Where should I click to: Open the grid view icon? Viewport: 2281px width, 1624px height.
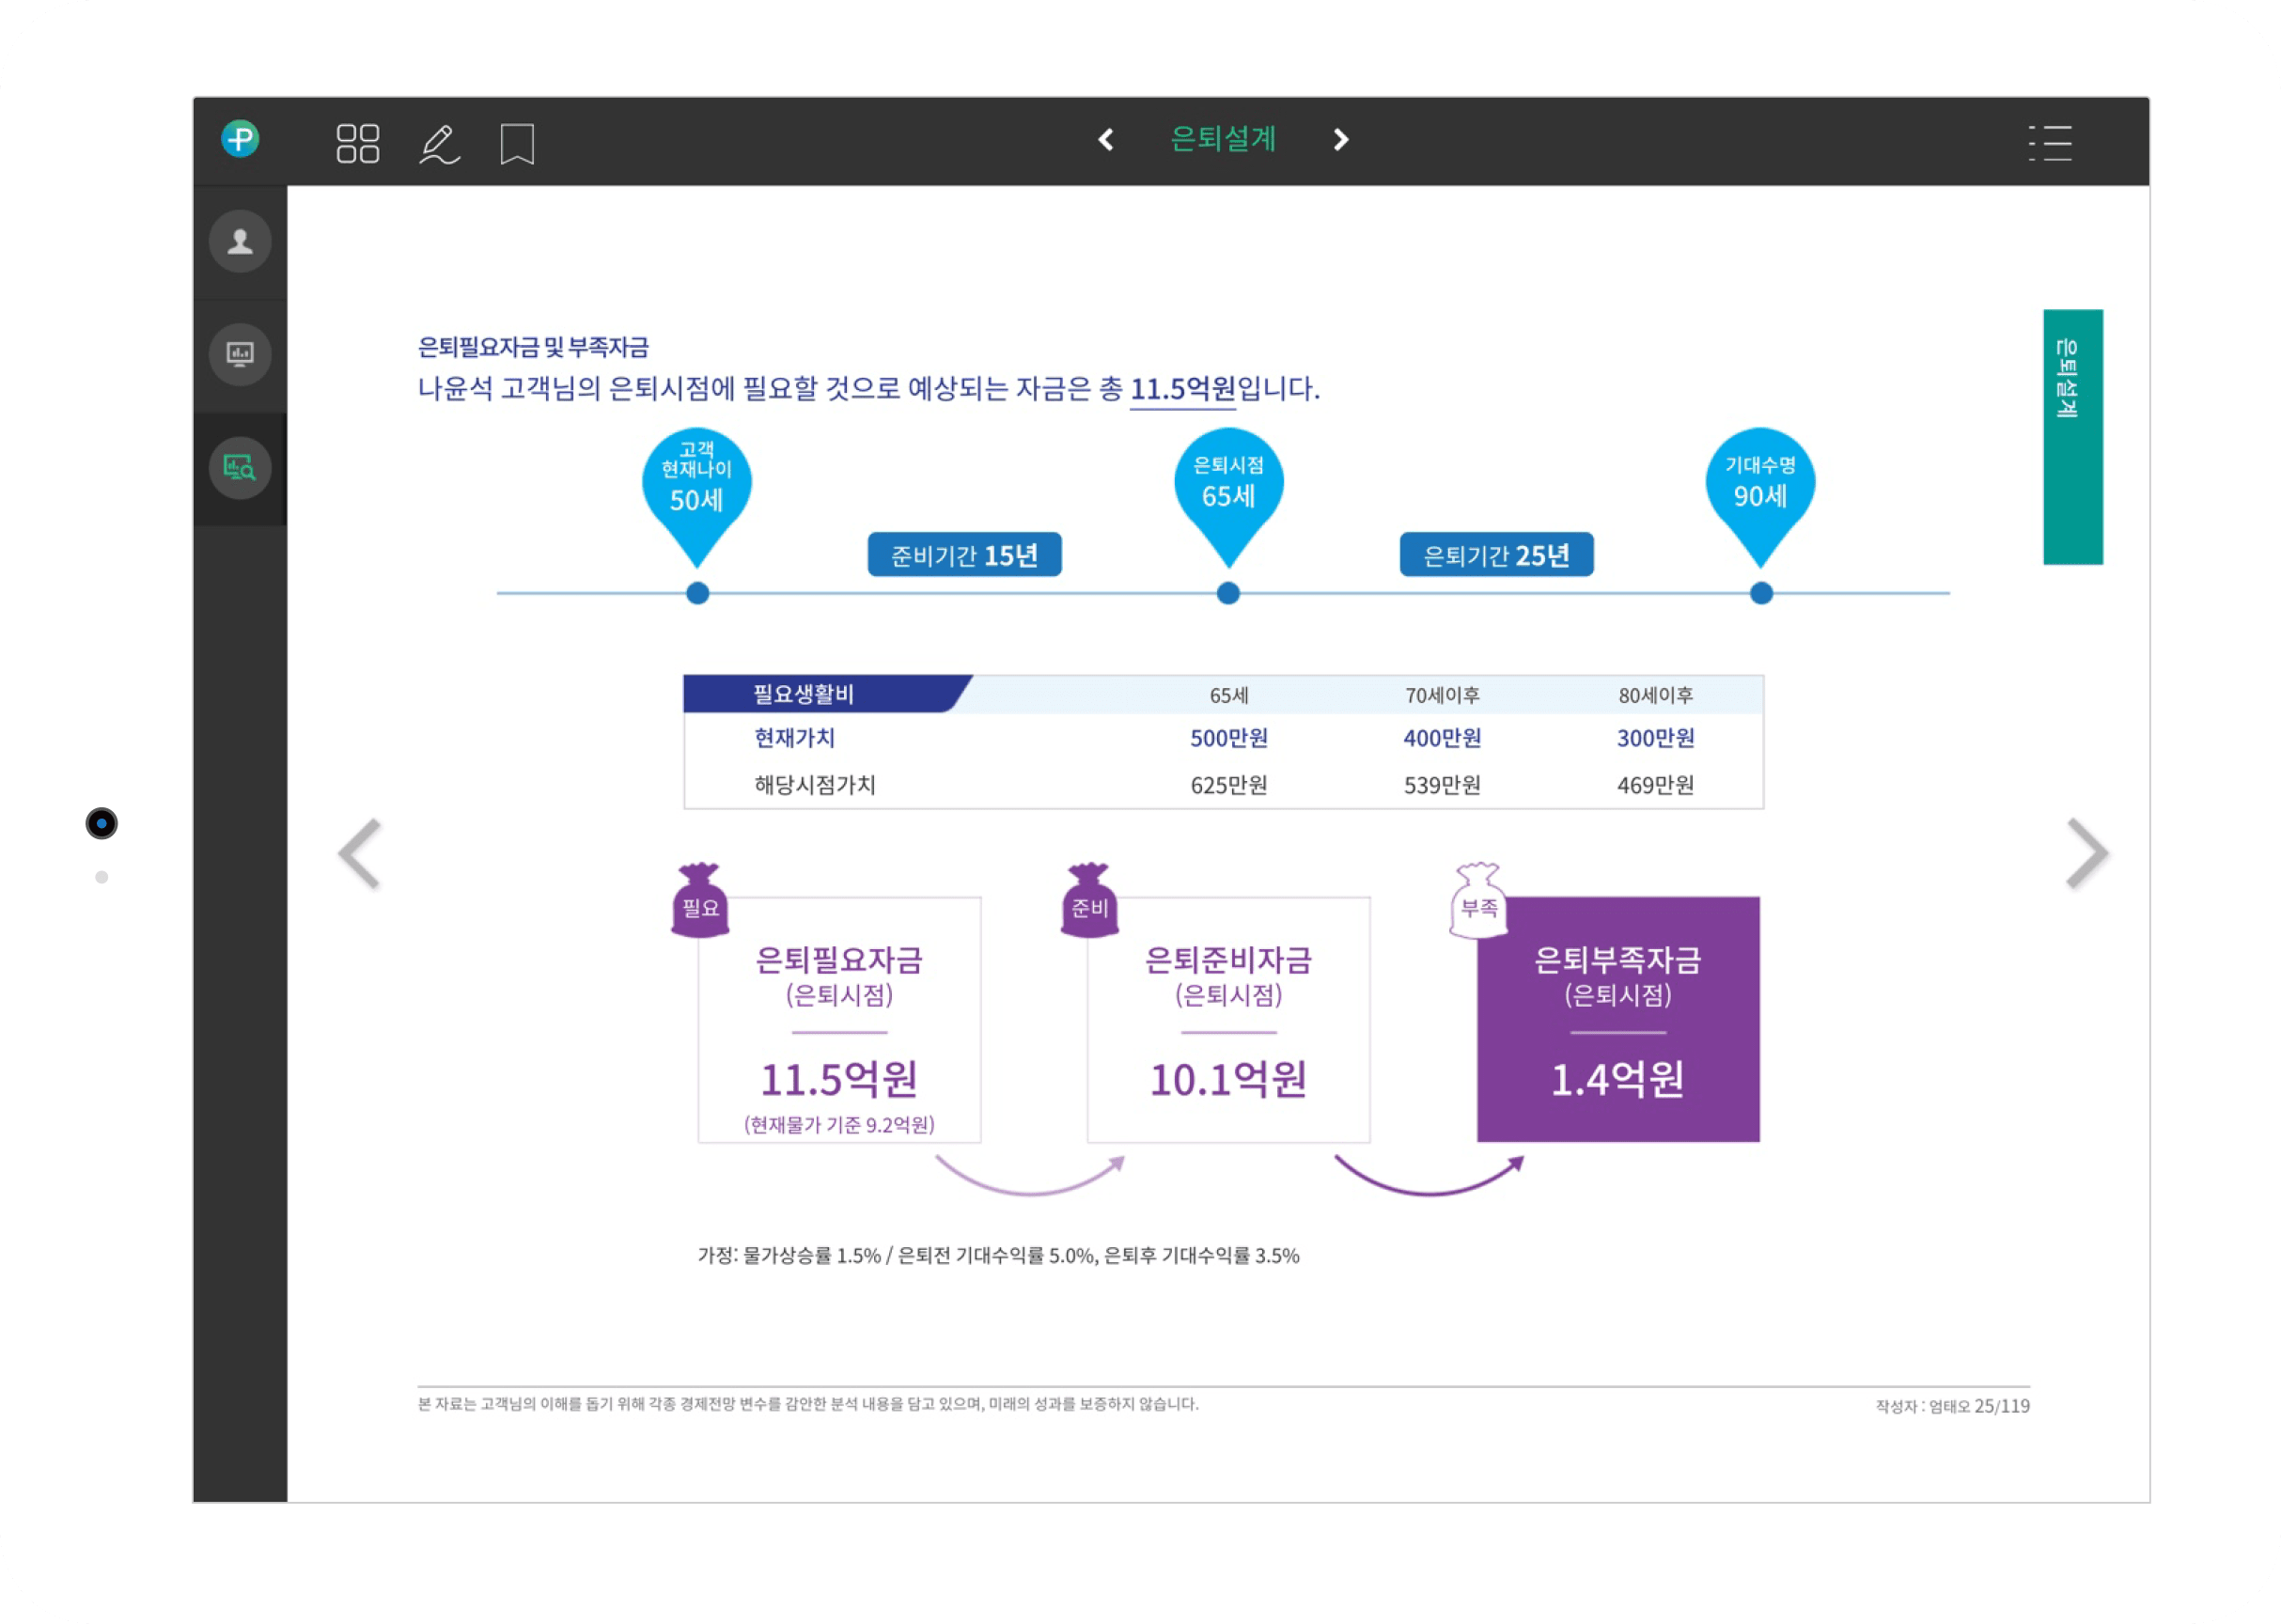357,143
